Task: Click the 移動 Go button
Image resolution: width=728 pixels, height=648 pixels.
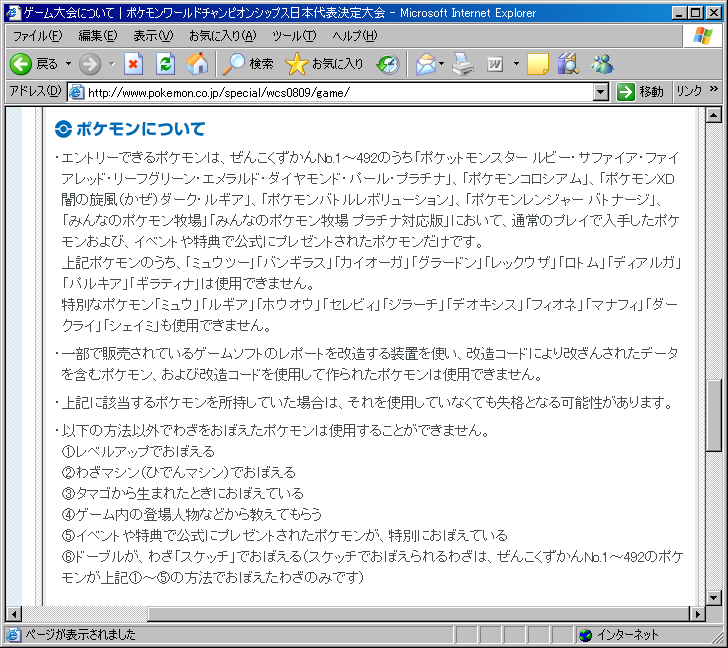Action: tap(640, 92)
